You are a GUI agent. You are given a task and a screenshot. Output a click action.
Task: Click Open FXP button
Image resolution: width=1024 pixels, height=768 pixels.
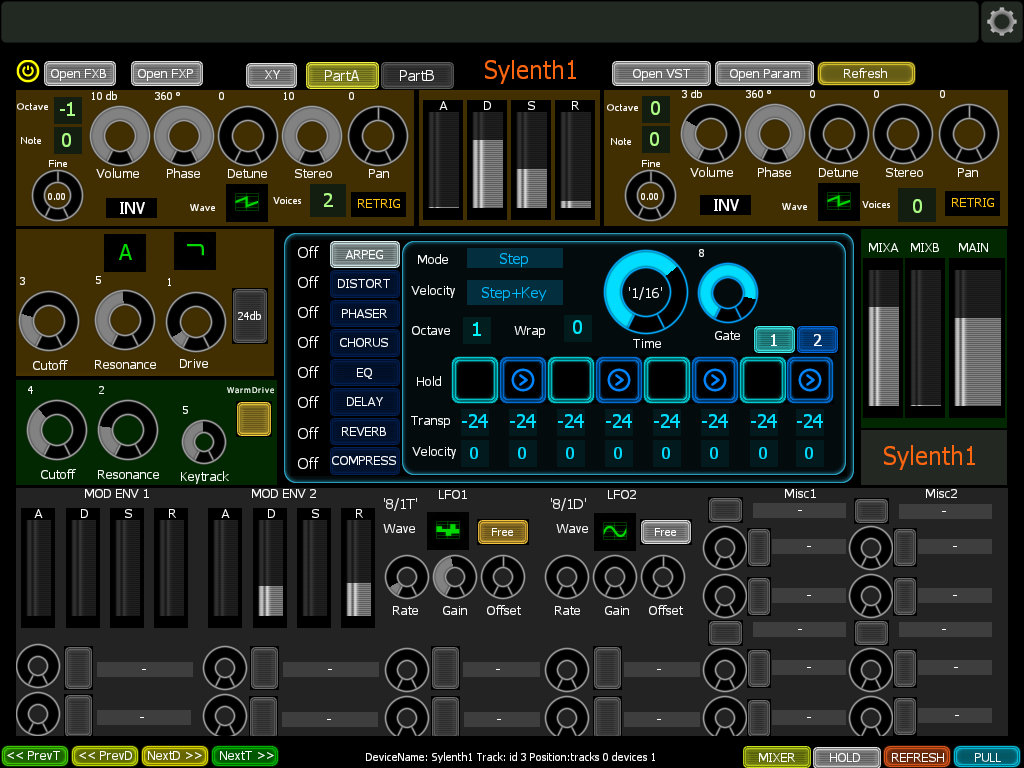click(x=167, y=73)
